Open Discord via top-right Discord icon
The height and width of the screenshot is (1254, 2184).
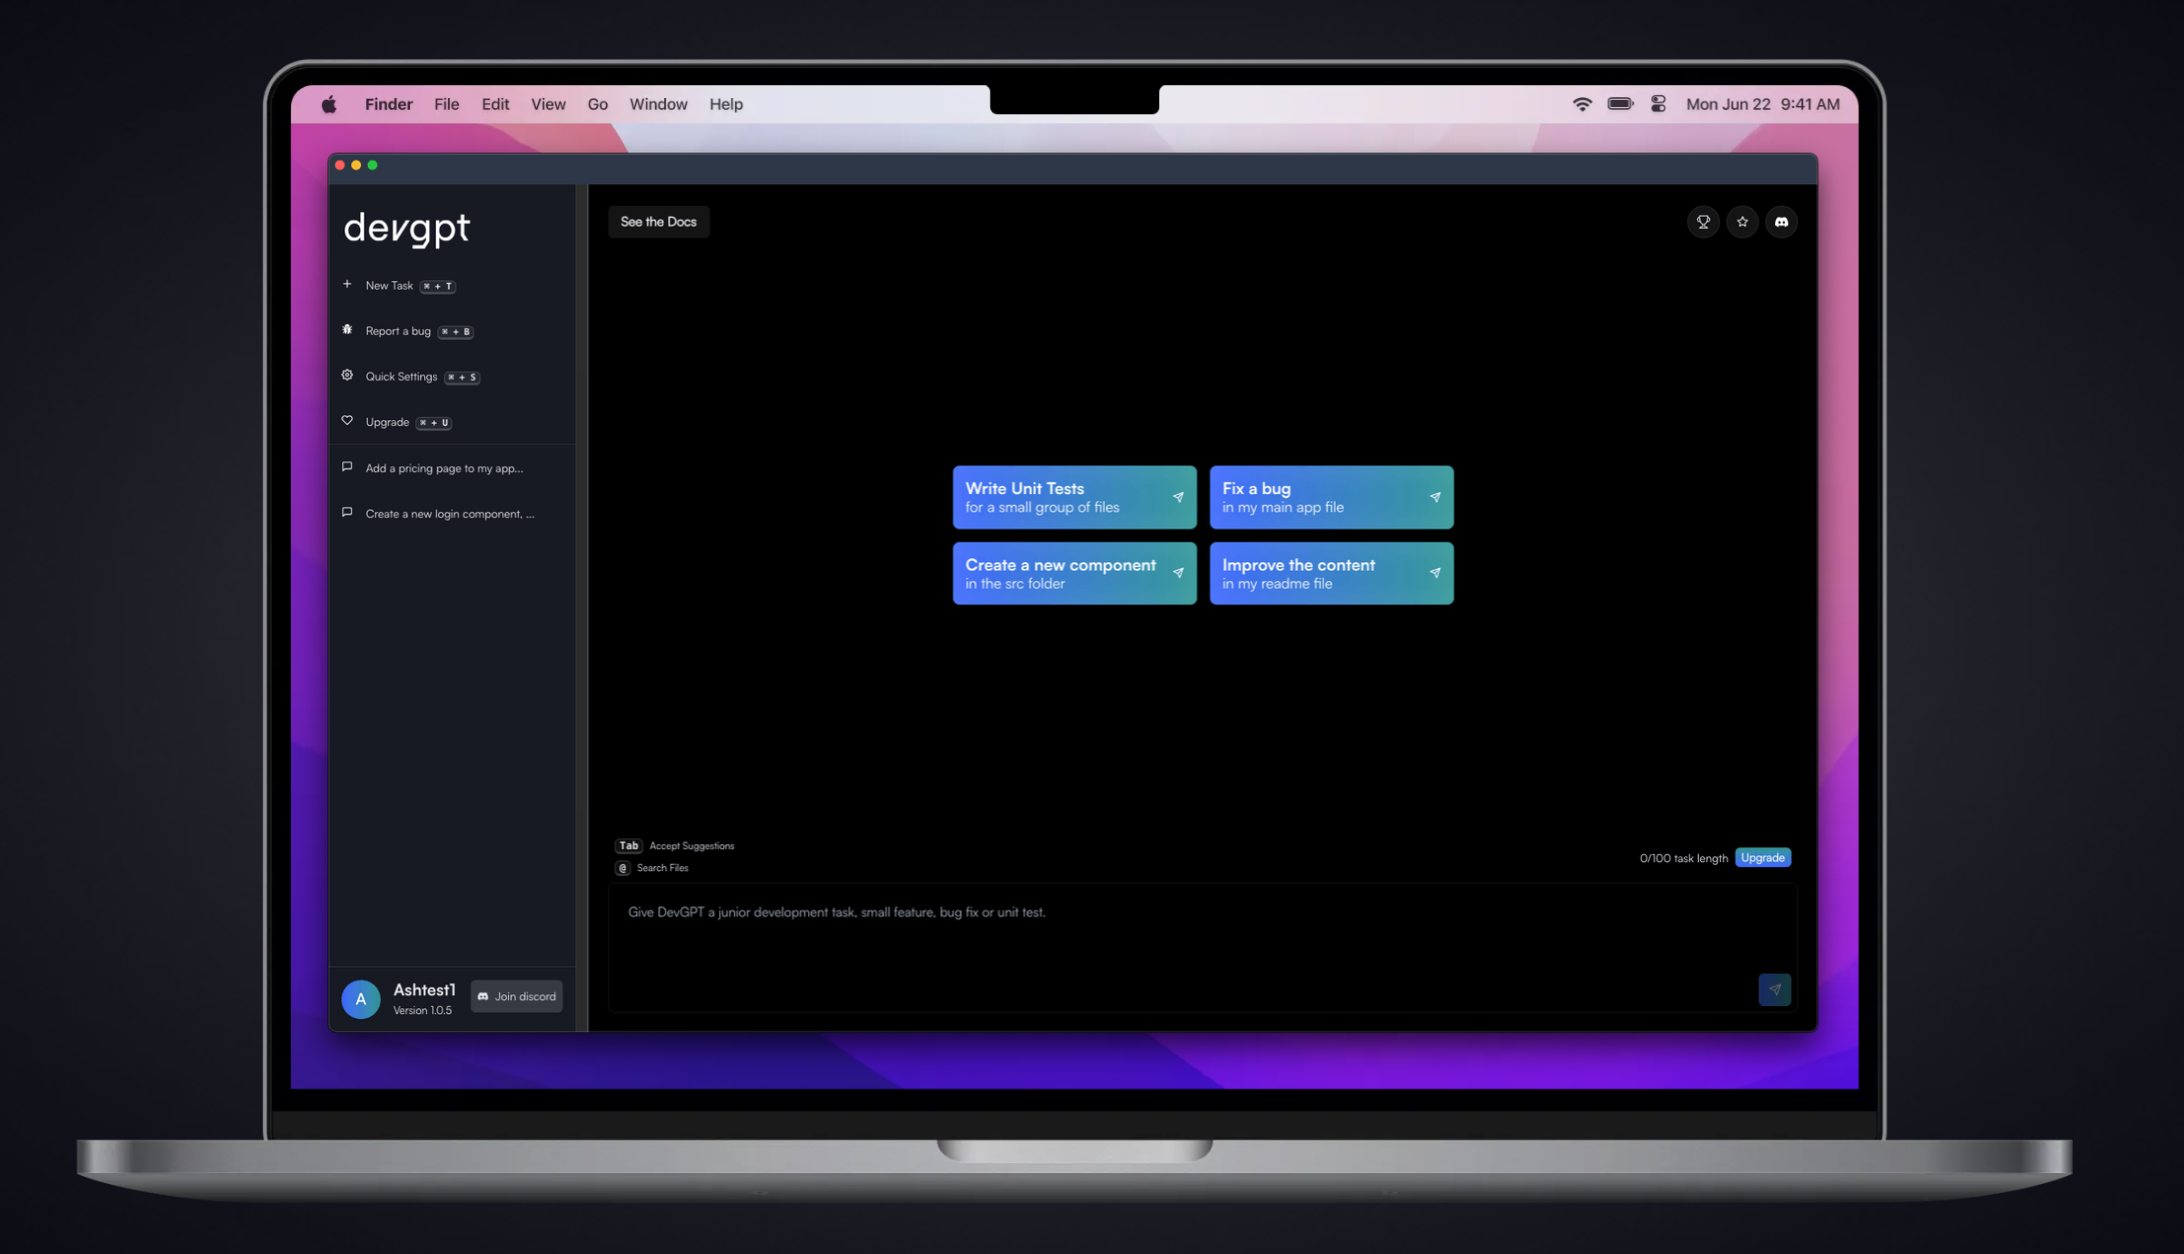point(1781,222)
